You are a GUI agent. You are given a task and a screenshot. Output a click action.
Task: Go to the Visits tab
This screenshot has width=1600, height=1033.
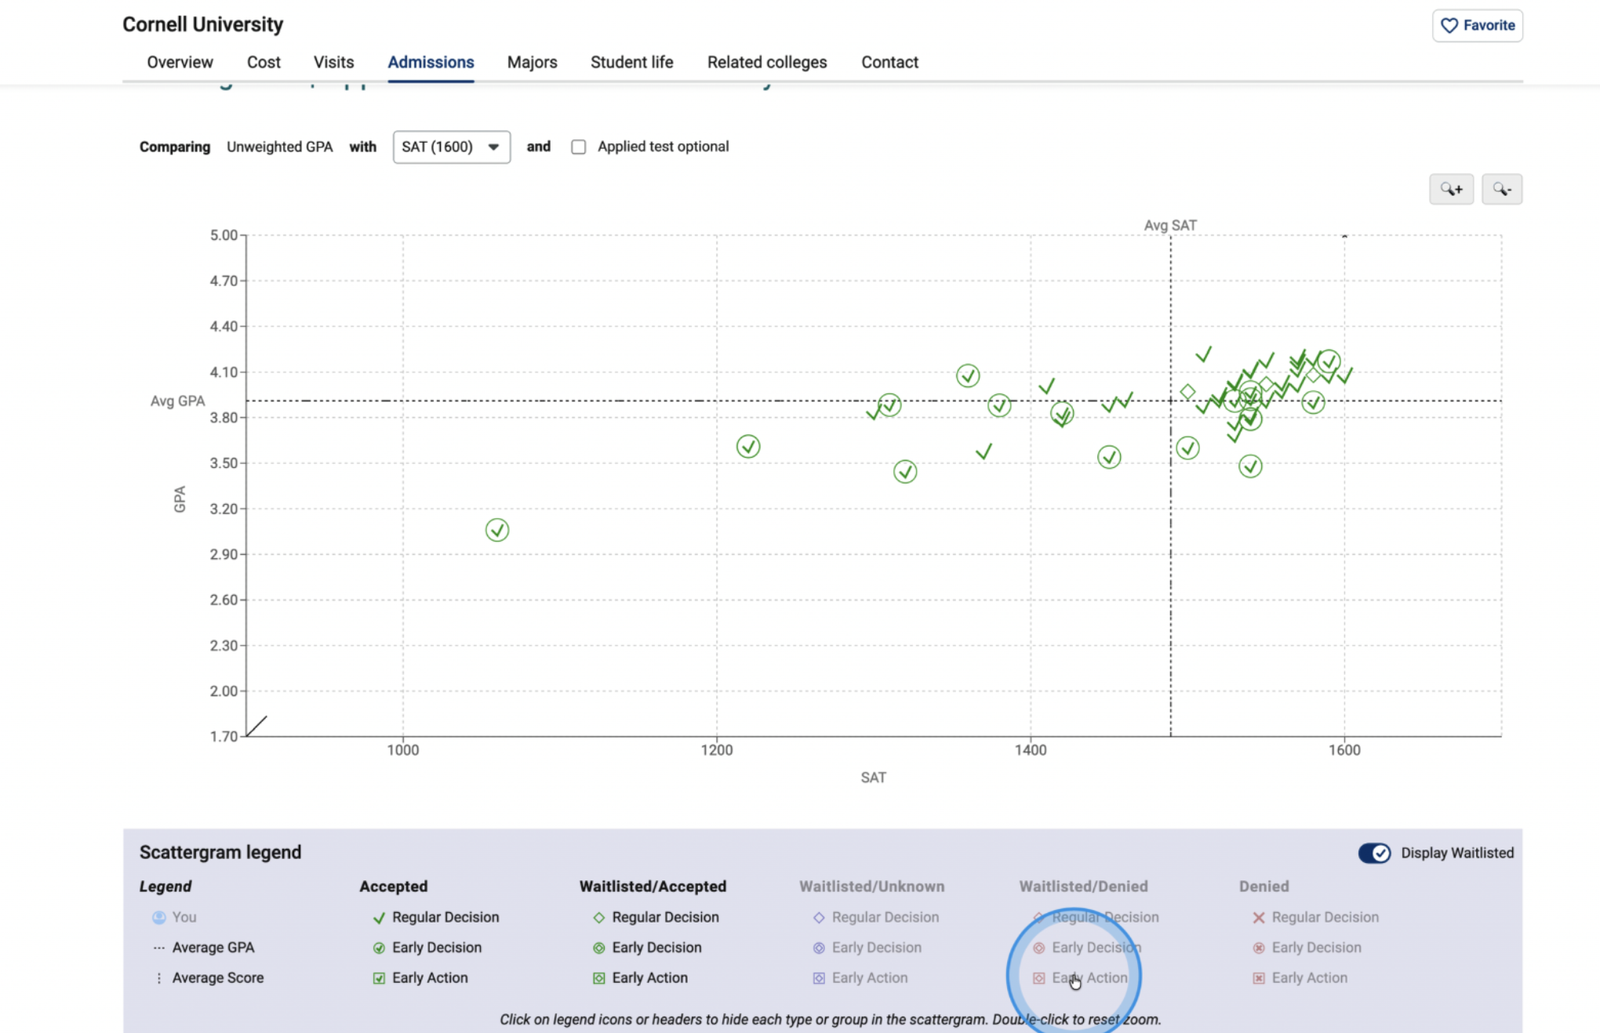tap(334, 62)
